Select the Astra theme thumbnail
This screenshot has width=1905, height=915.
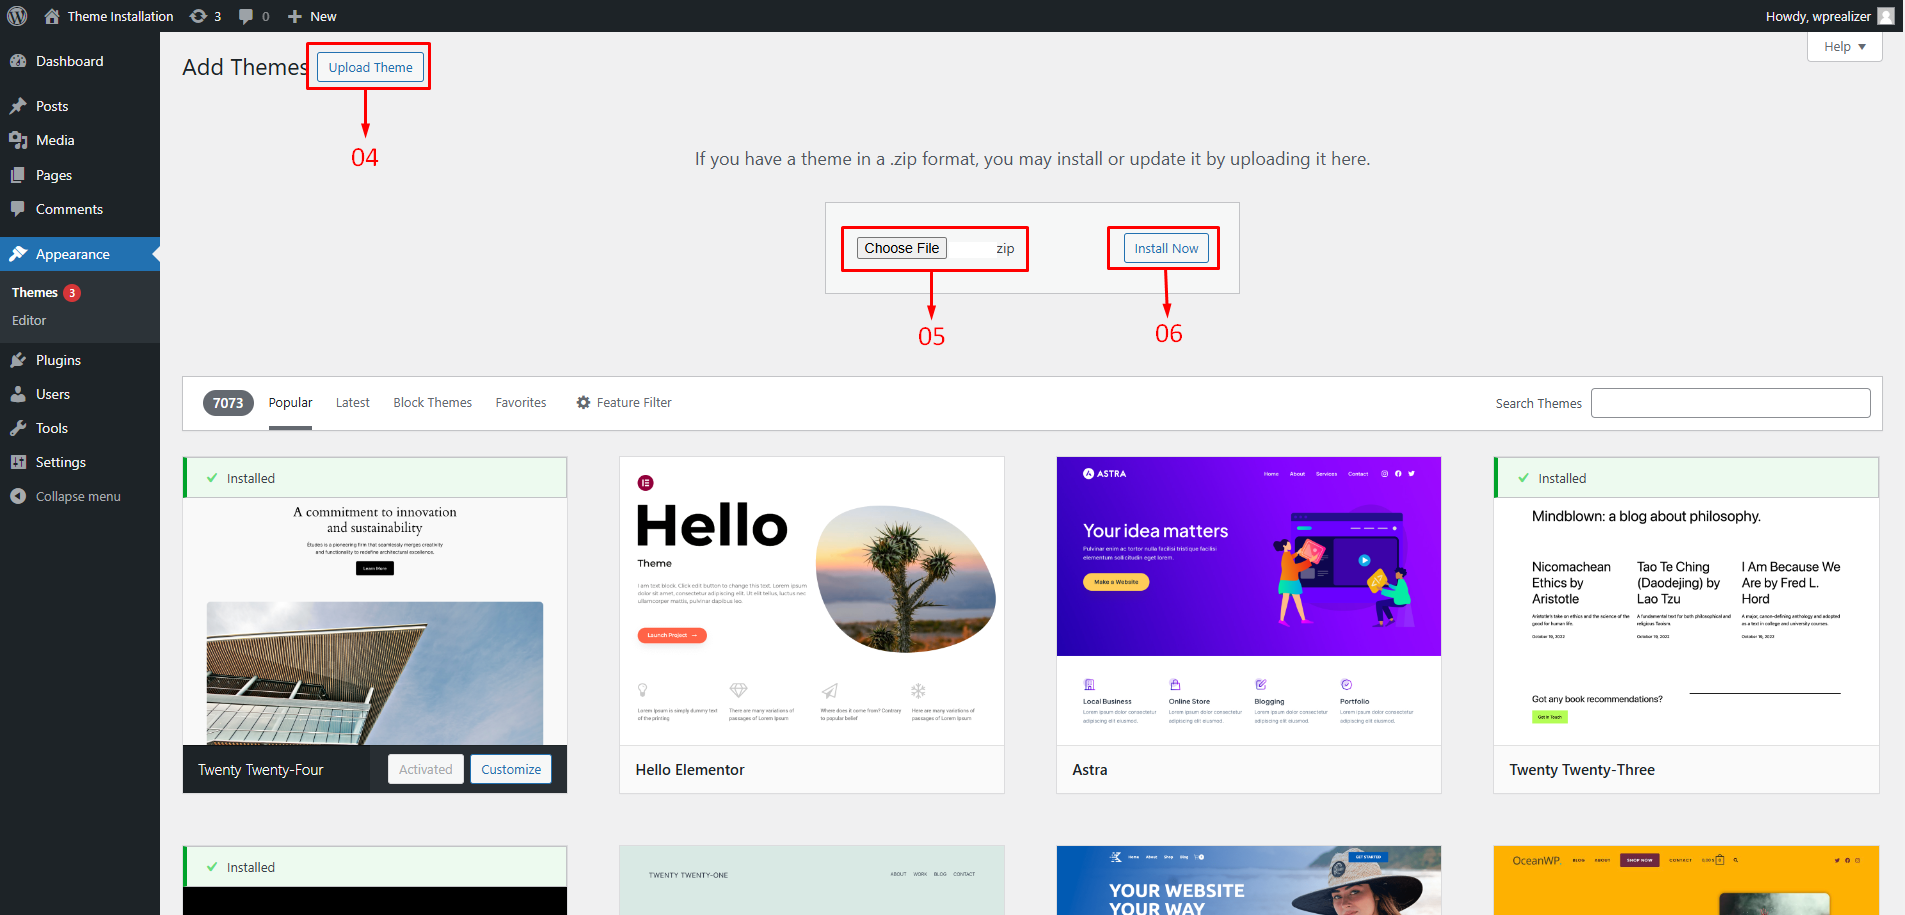point(1248,600)
